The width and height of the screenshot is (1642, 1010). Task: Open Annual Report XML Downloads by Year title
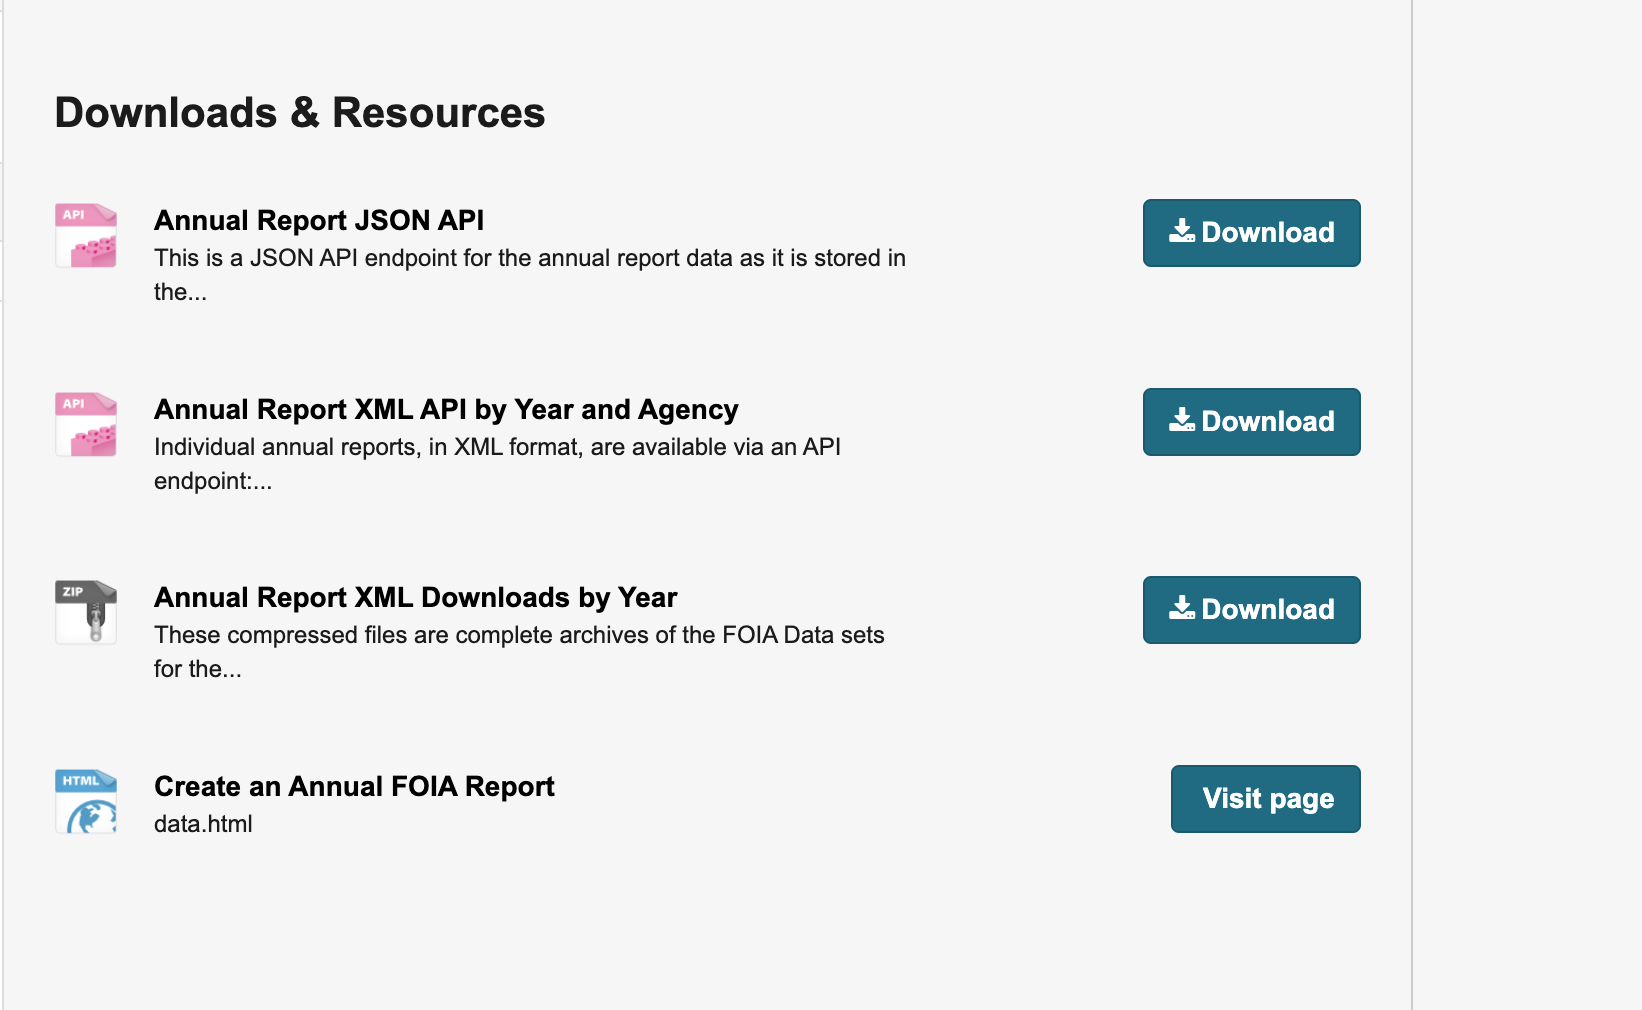coord(416,597)
